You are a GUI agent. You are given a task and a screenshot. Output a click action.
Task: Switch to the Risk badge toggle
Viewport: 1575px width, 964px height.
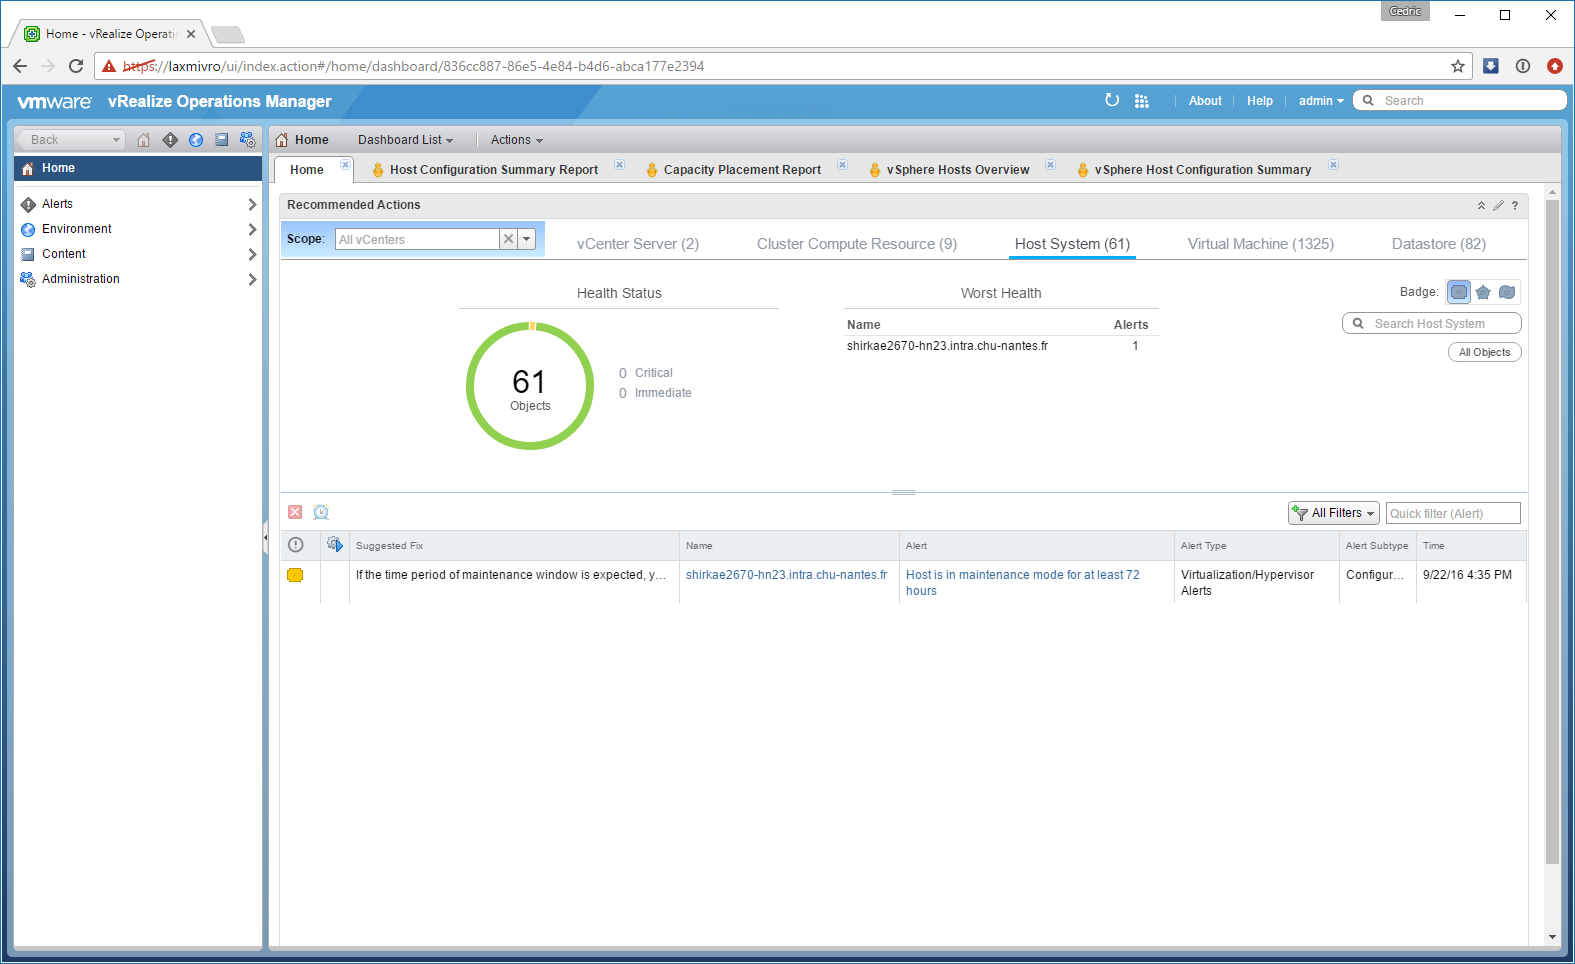(1483, 292)
